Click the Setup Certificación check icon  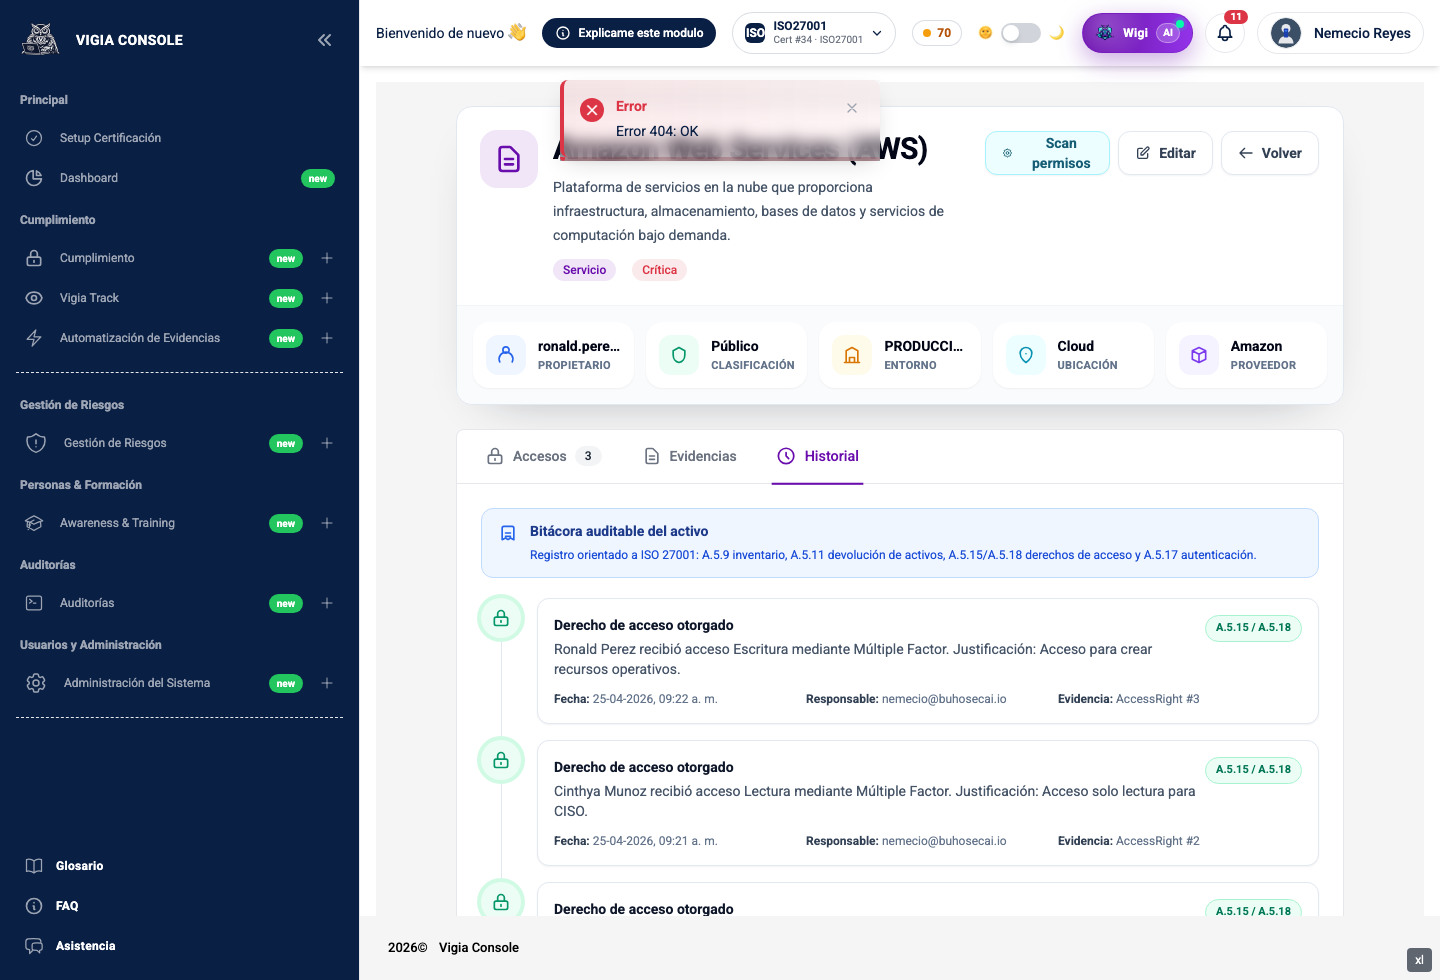tap(34, 138)
